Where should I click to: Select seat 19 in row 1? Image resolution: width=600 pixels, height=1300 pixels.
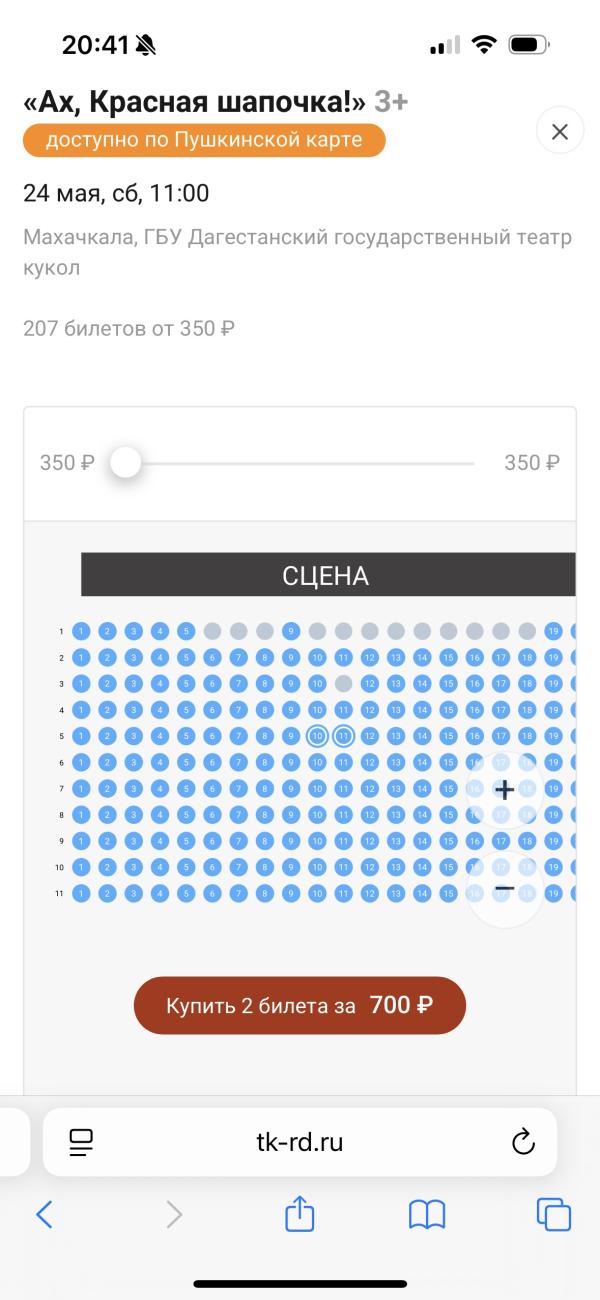pyautogui.click(x=553, y=631)
